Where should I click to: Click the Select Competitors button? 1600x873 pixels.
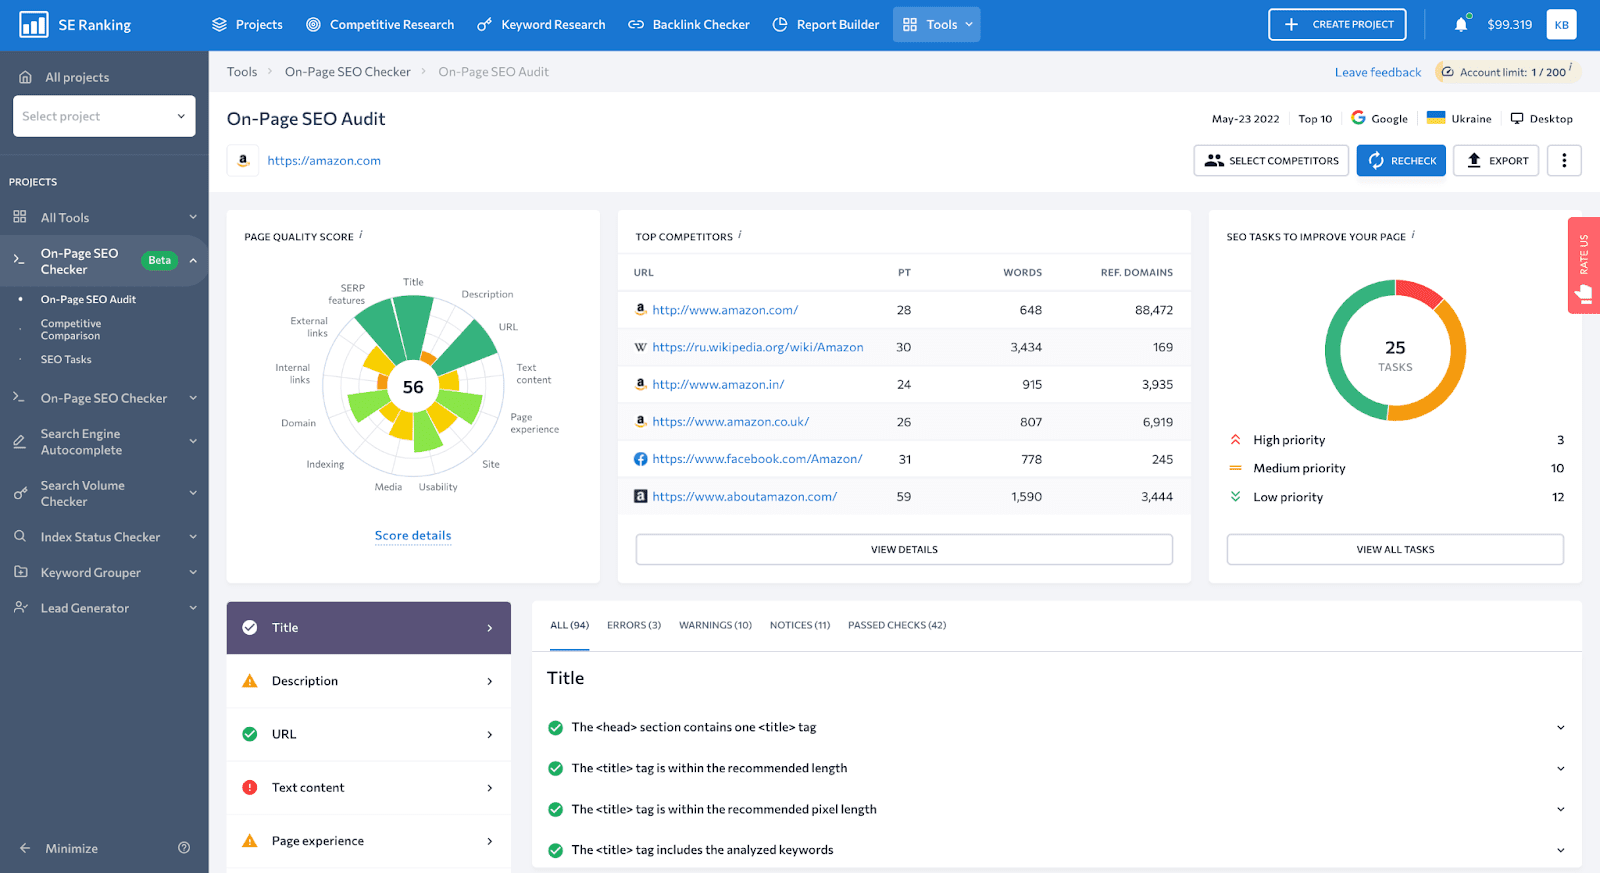click(x=1271, y=160)
